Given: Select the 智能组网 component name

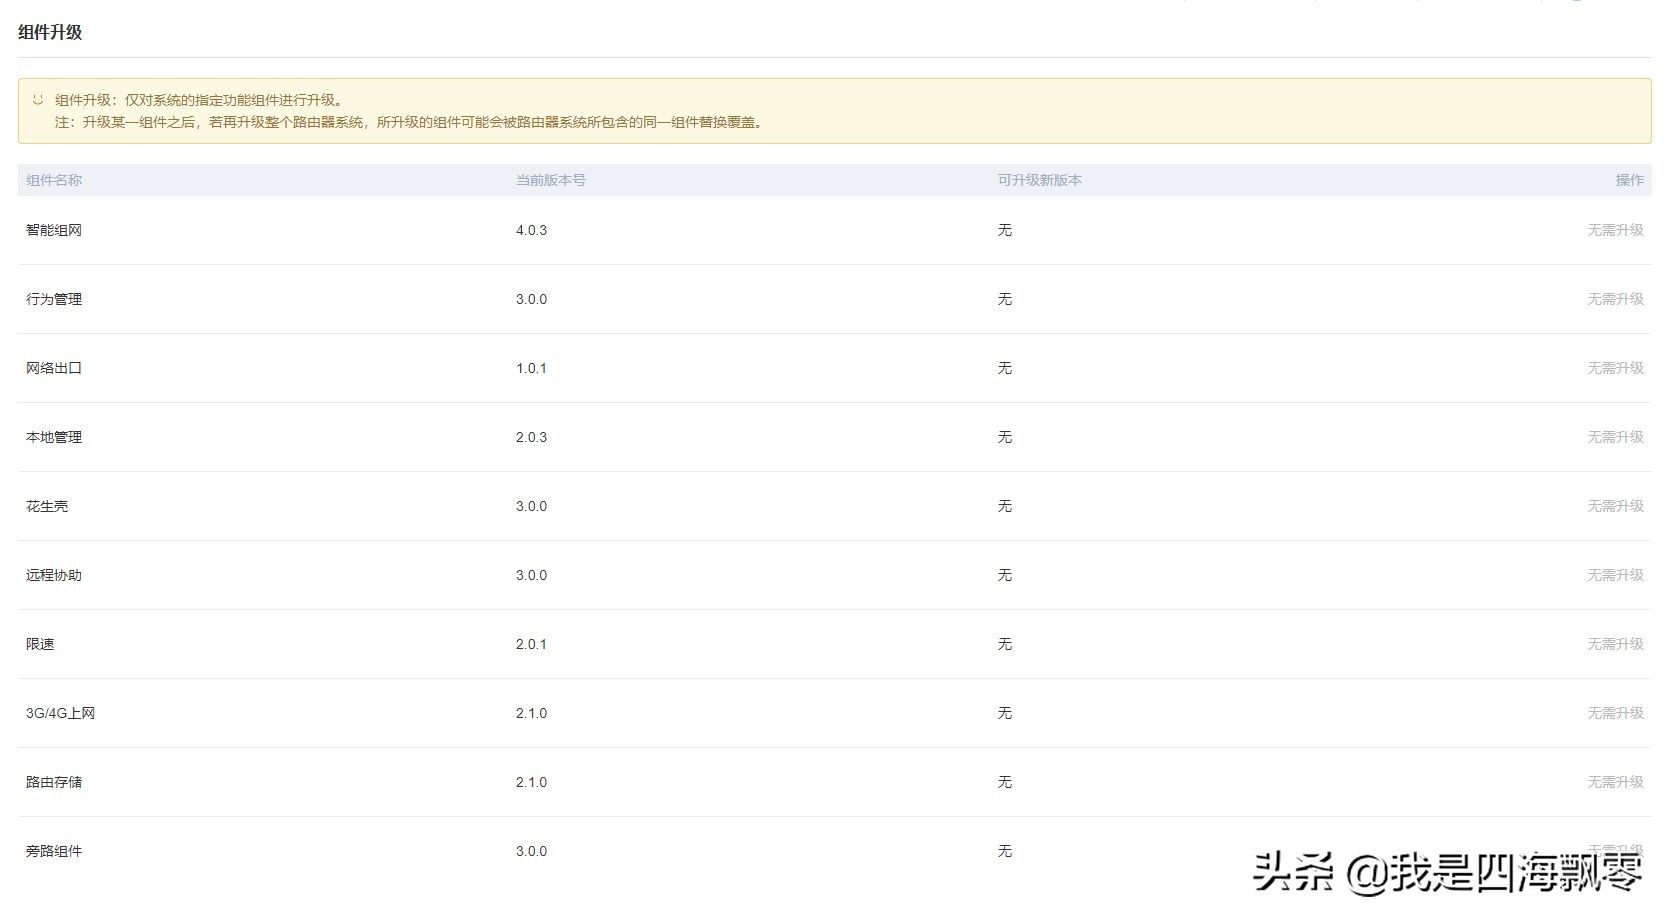Looking at the screenshot, I should pyautogui.click(x=54, y=230).
